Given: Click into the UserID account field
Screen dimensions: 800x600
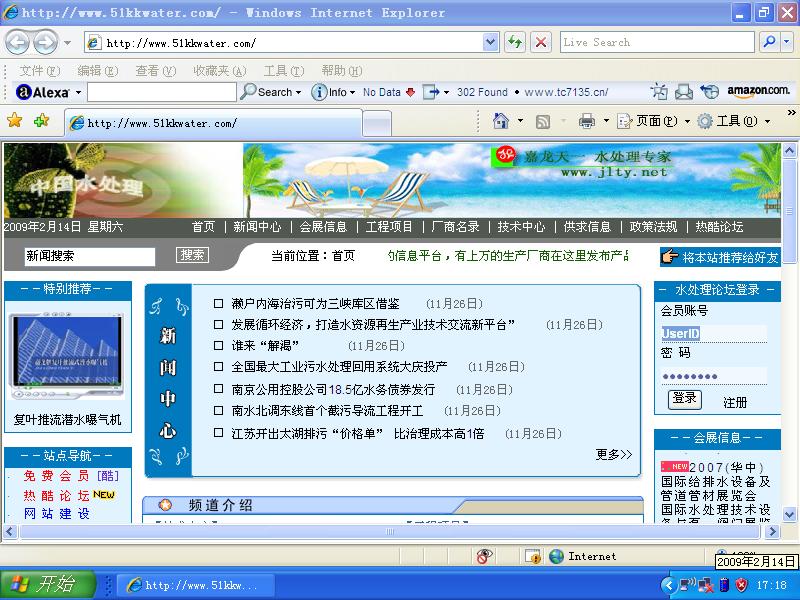Looking at the screenshot, I should pos(713,333).
